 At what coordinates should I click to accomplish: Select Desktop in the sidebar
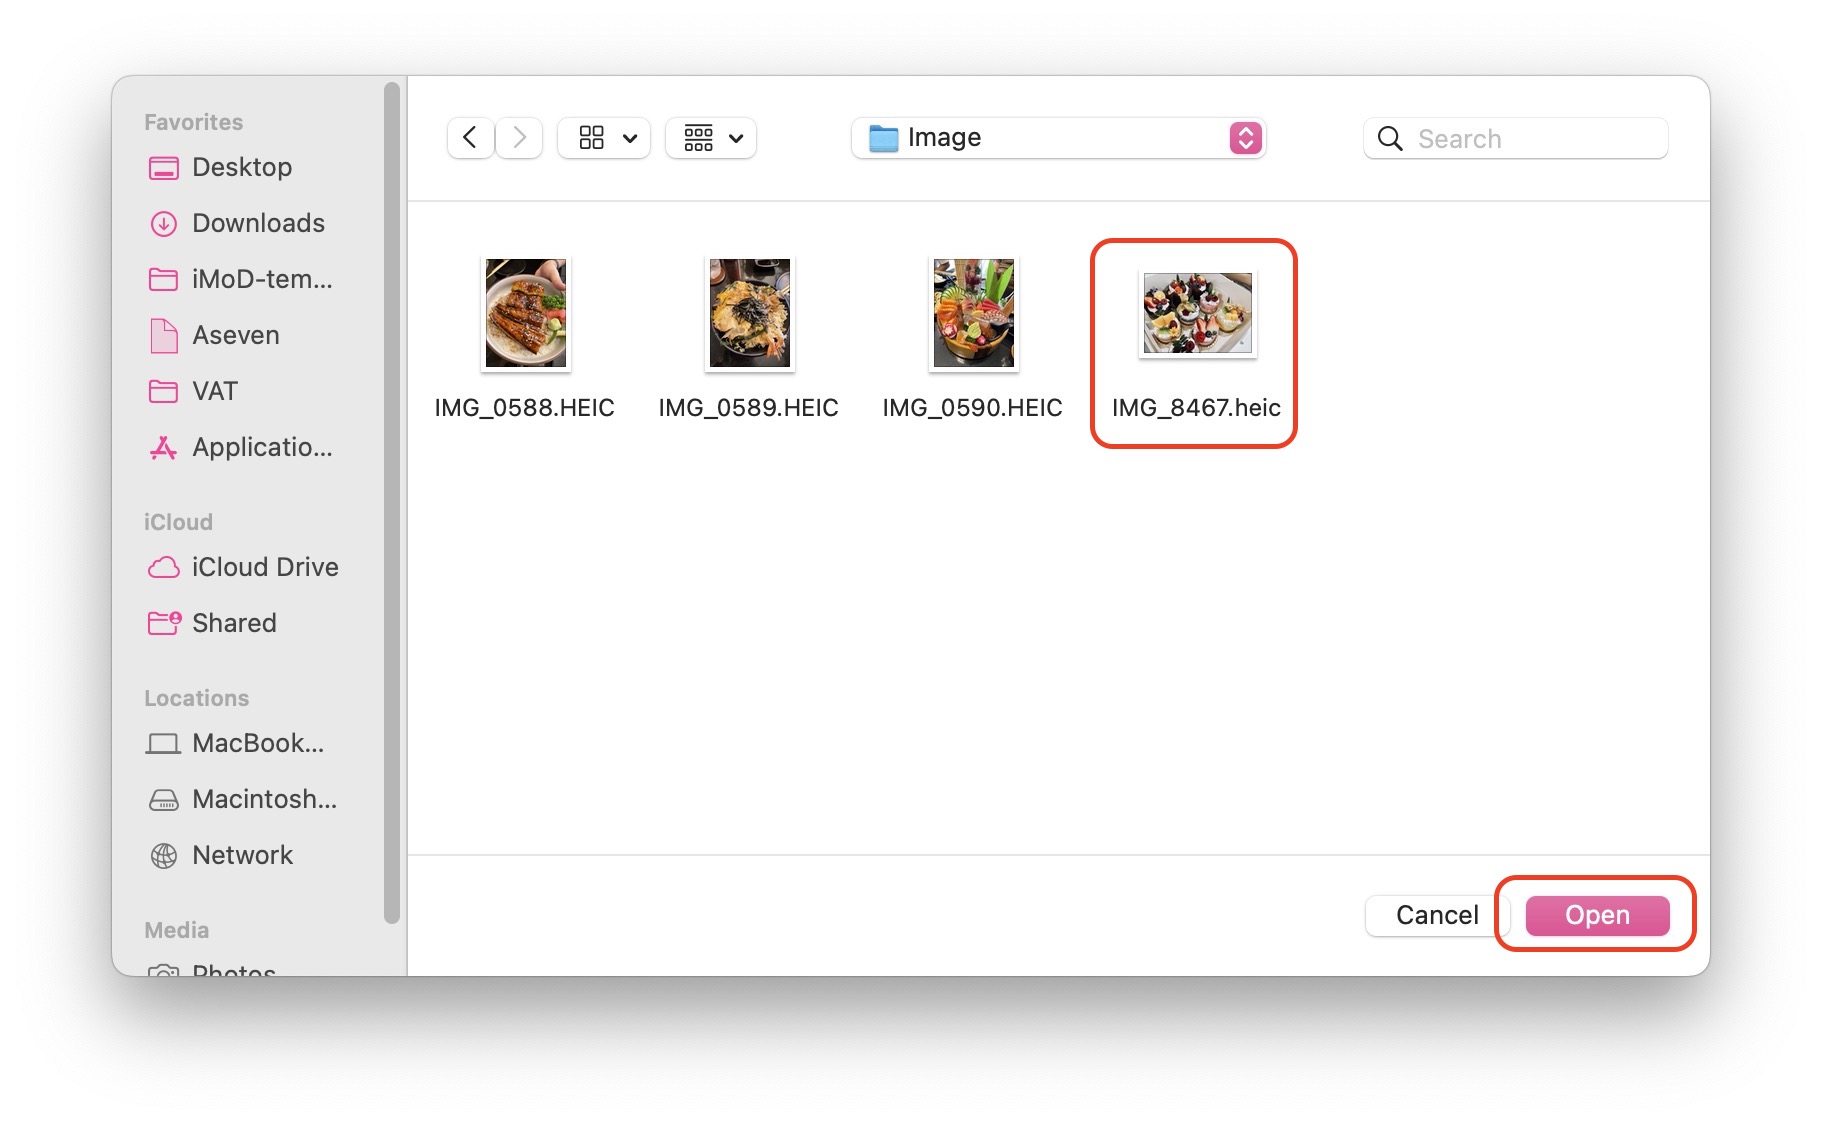click(241, 167)
